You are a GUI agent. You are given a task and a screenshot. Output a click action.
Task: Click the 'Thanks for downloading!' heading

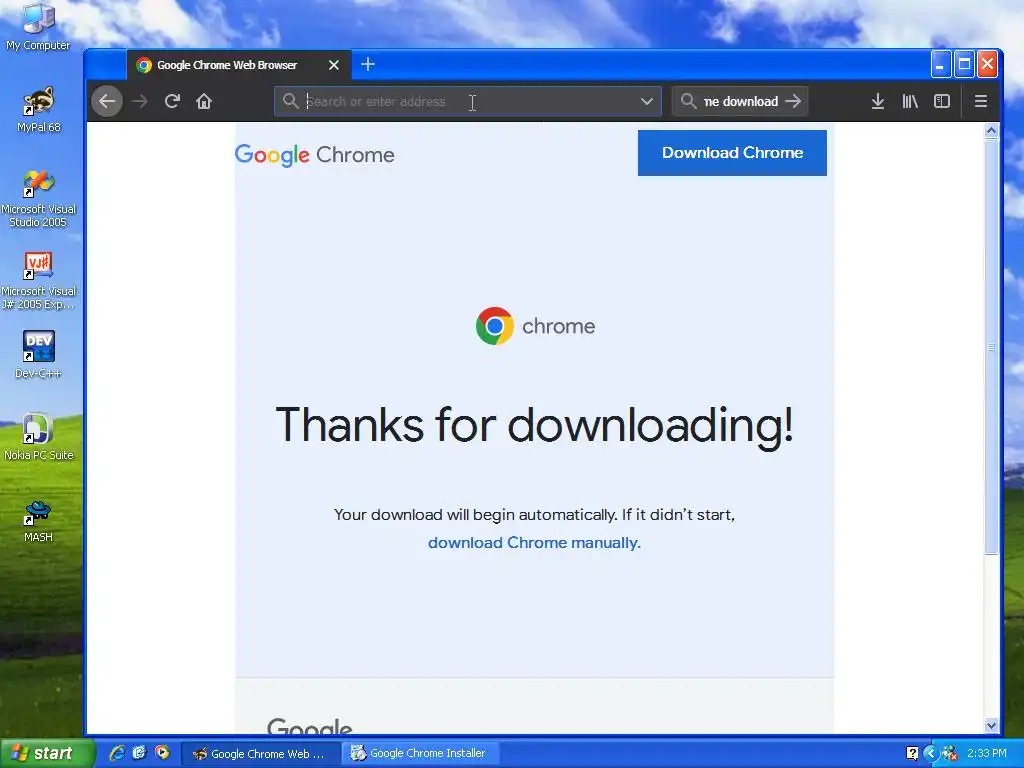click(534, 426)
